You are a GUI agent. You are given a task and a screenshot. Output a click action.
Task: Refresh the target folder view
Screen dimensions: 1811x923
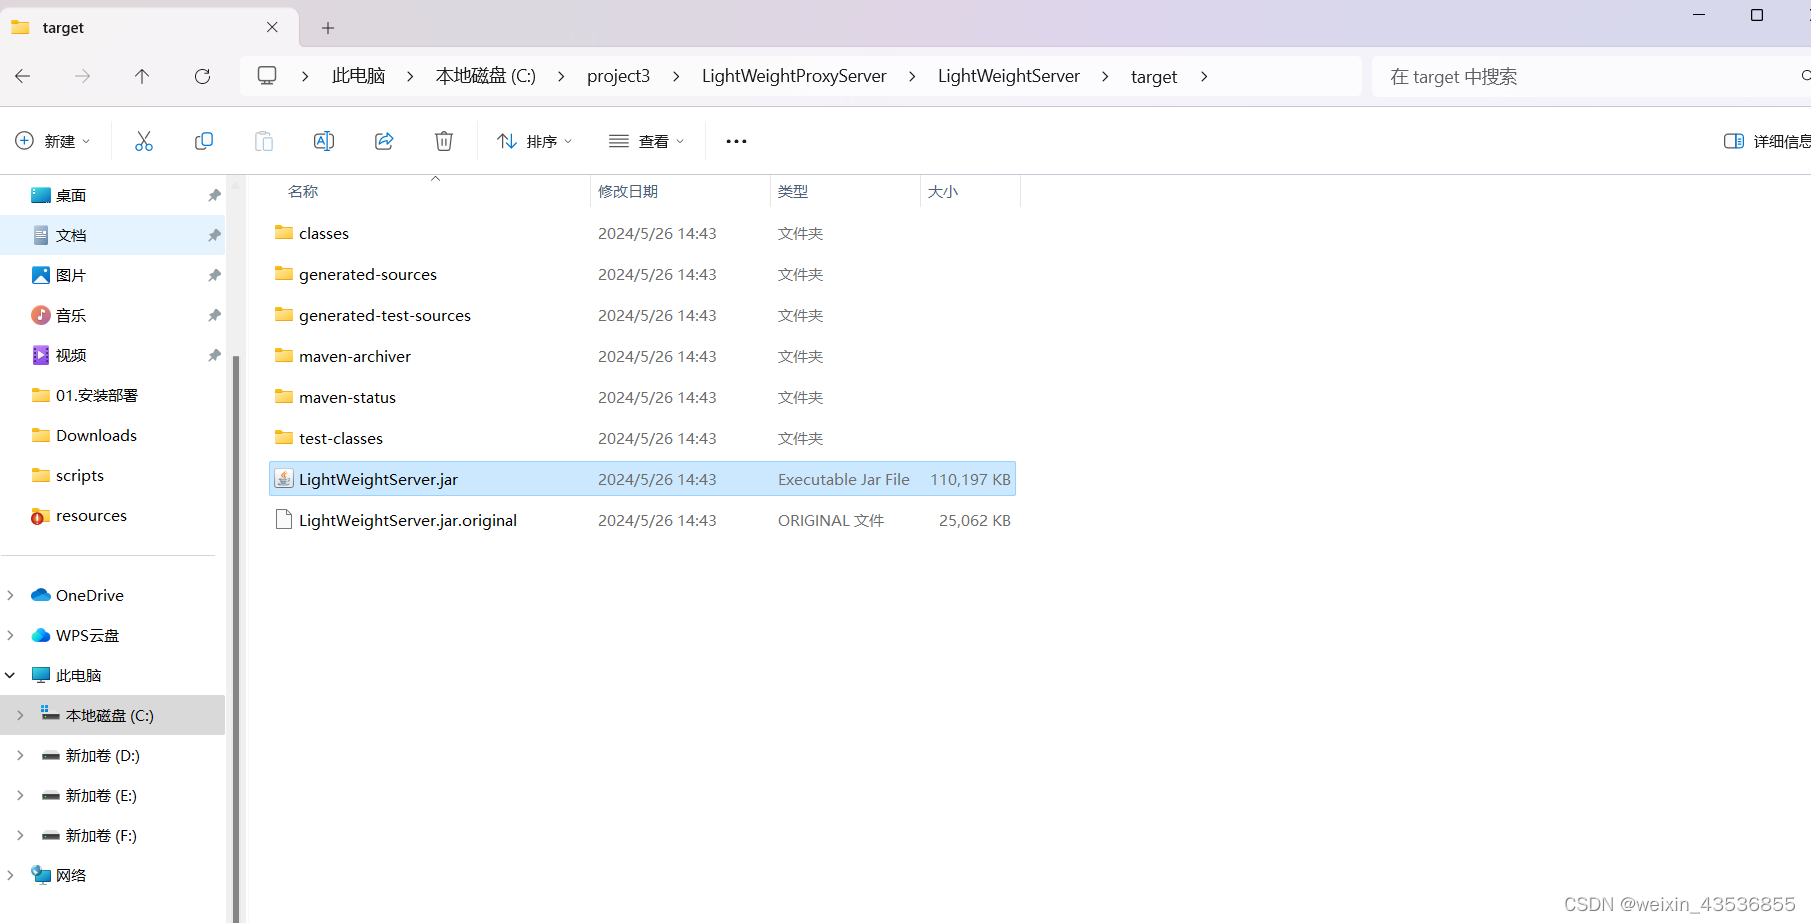tap(202, 76)
